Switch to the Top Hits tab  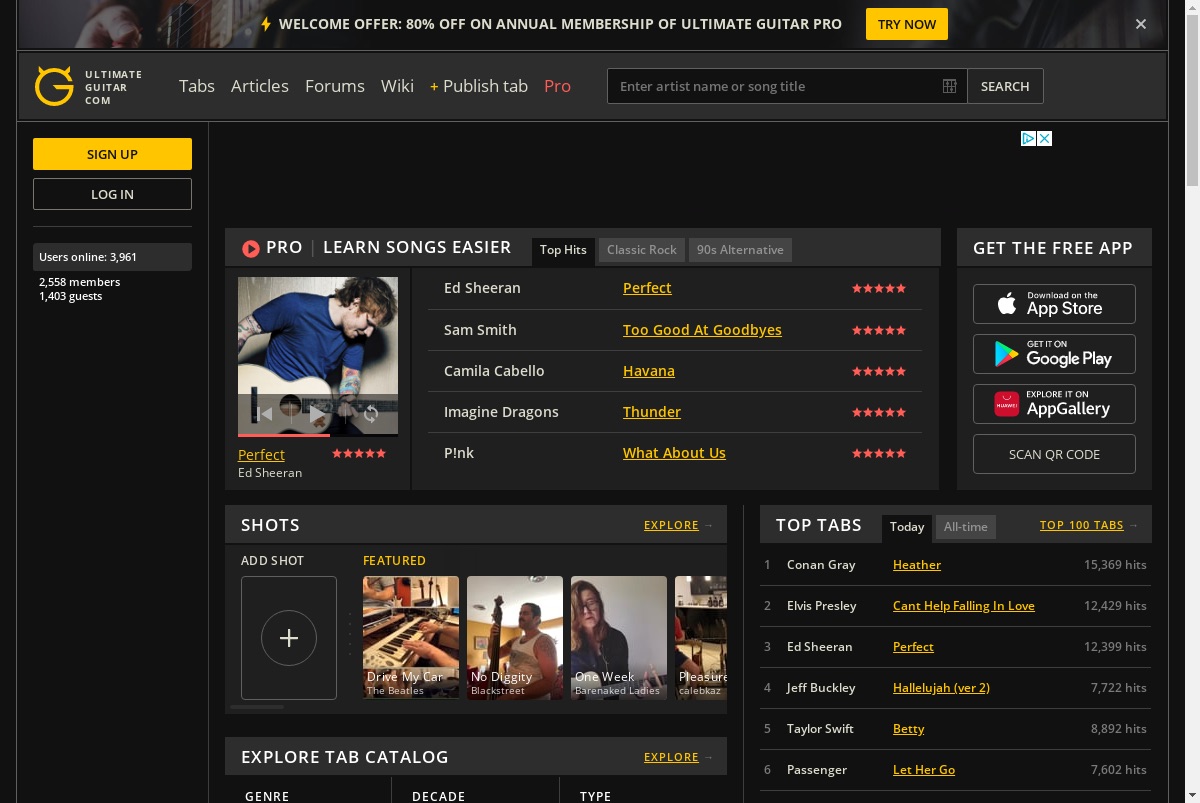(x=563, y=250)
